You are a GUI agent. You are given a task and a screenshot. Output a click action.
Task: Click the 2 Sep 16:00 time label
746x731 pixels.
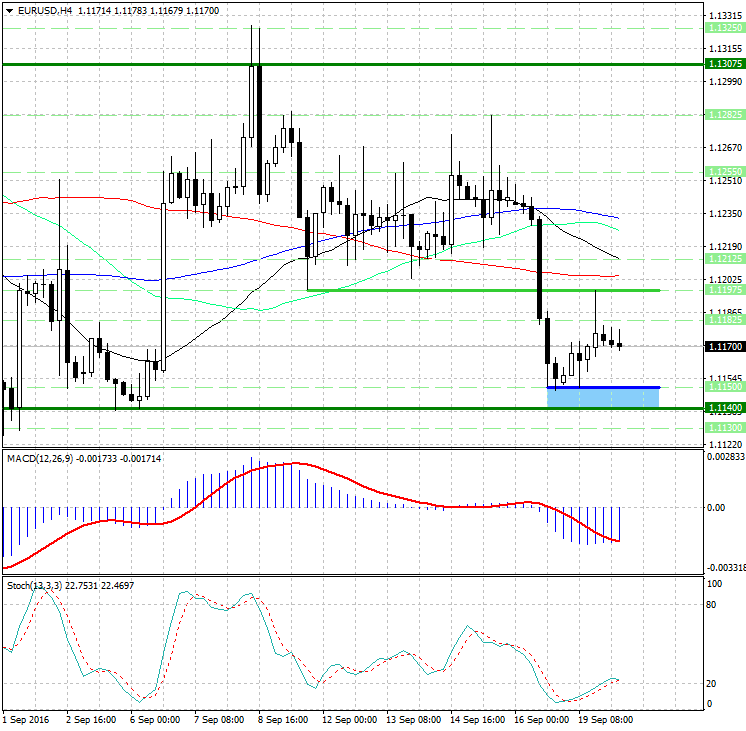click(91, 720)
